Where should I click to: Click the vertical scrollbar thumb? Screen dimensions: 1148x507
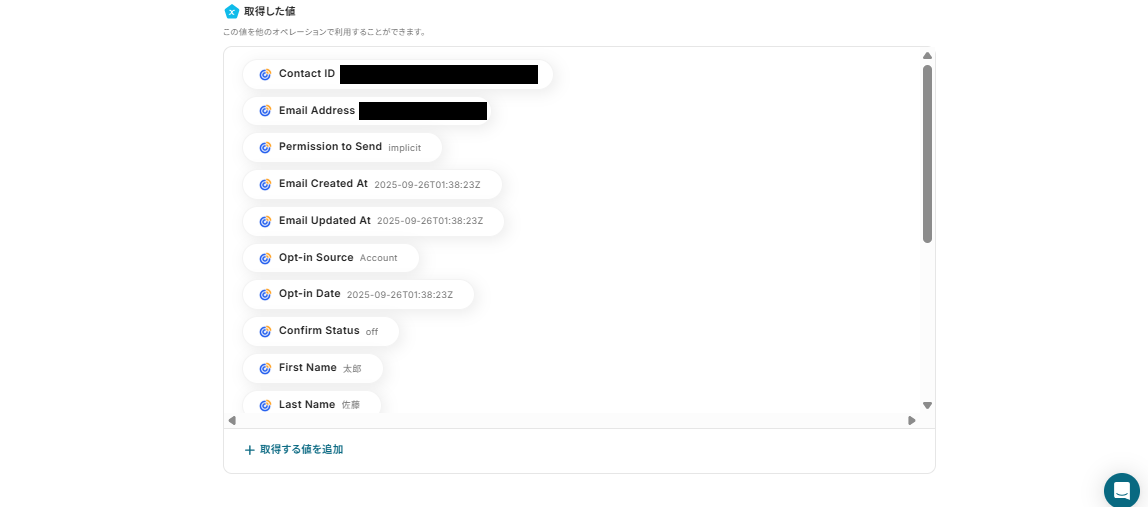click(x=927, y=154)
